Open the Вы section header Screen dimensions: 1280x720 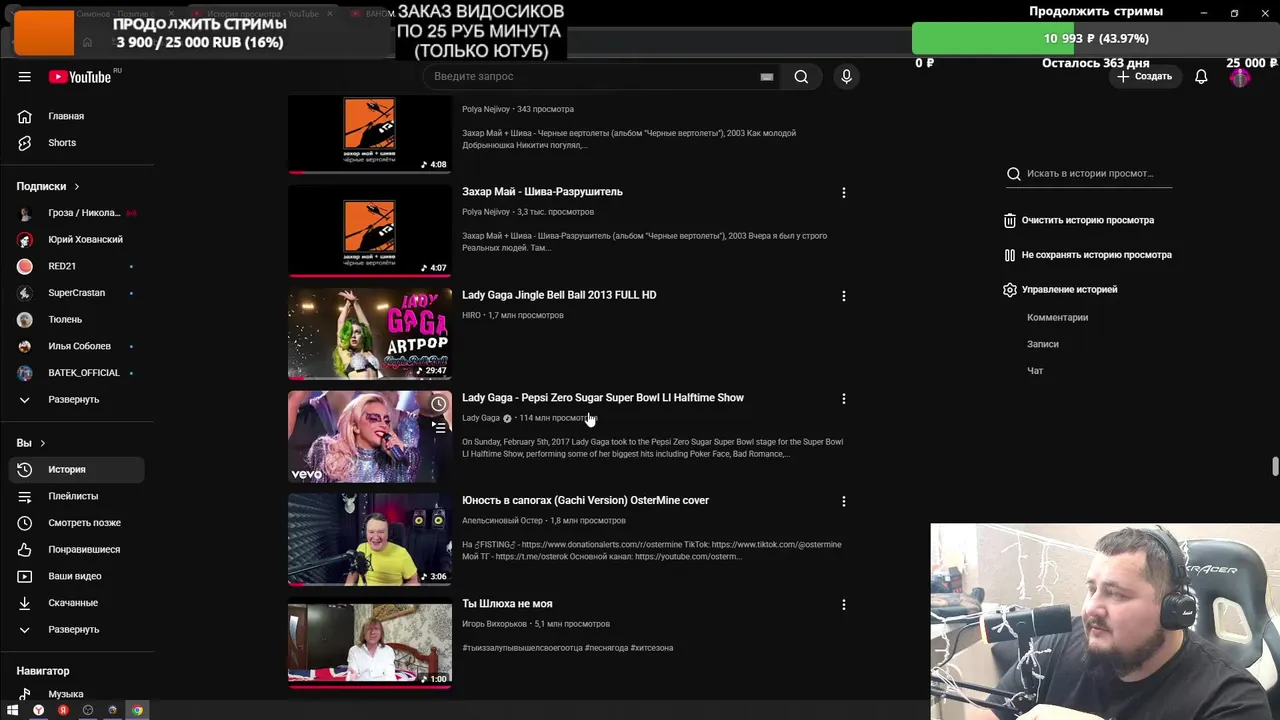(31, 443)
